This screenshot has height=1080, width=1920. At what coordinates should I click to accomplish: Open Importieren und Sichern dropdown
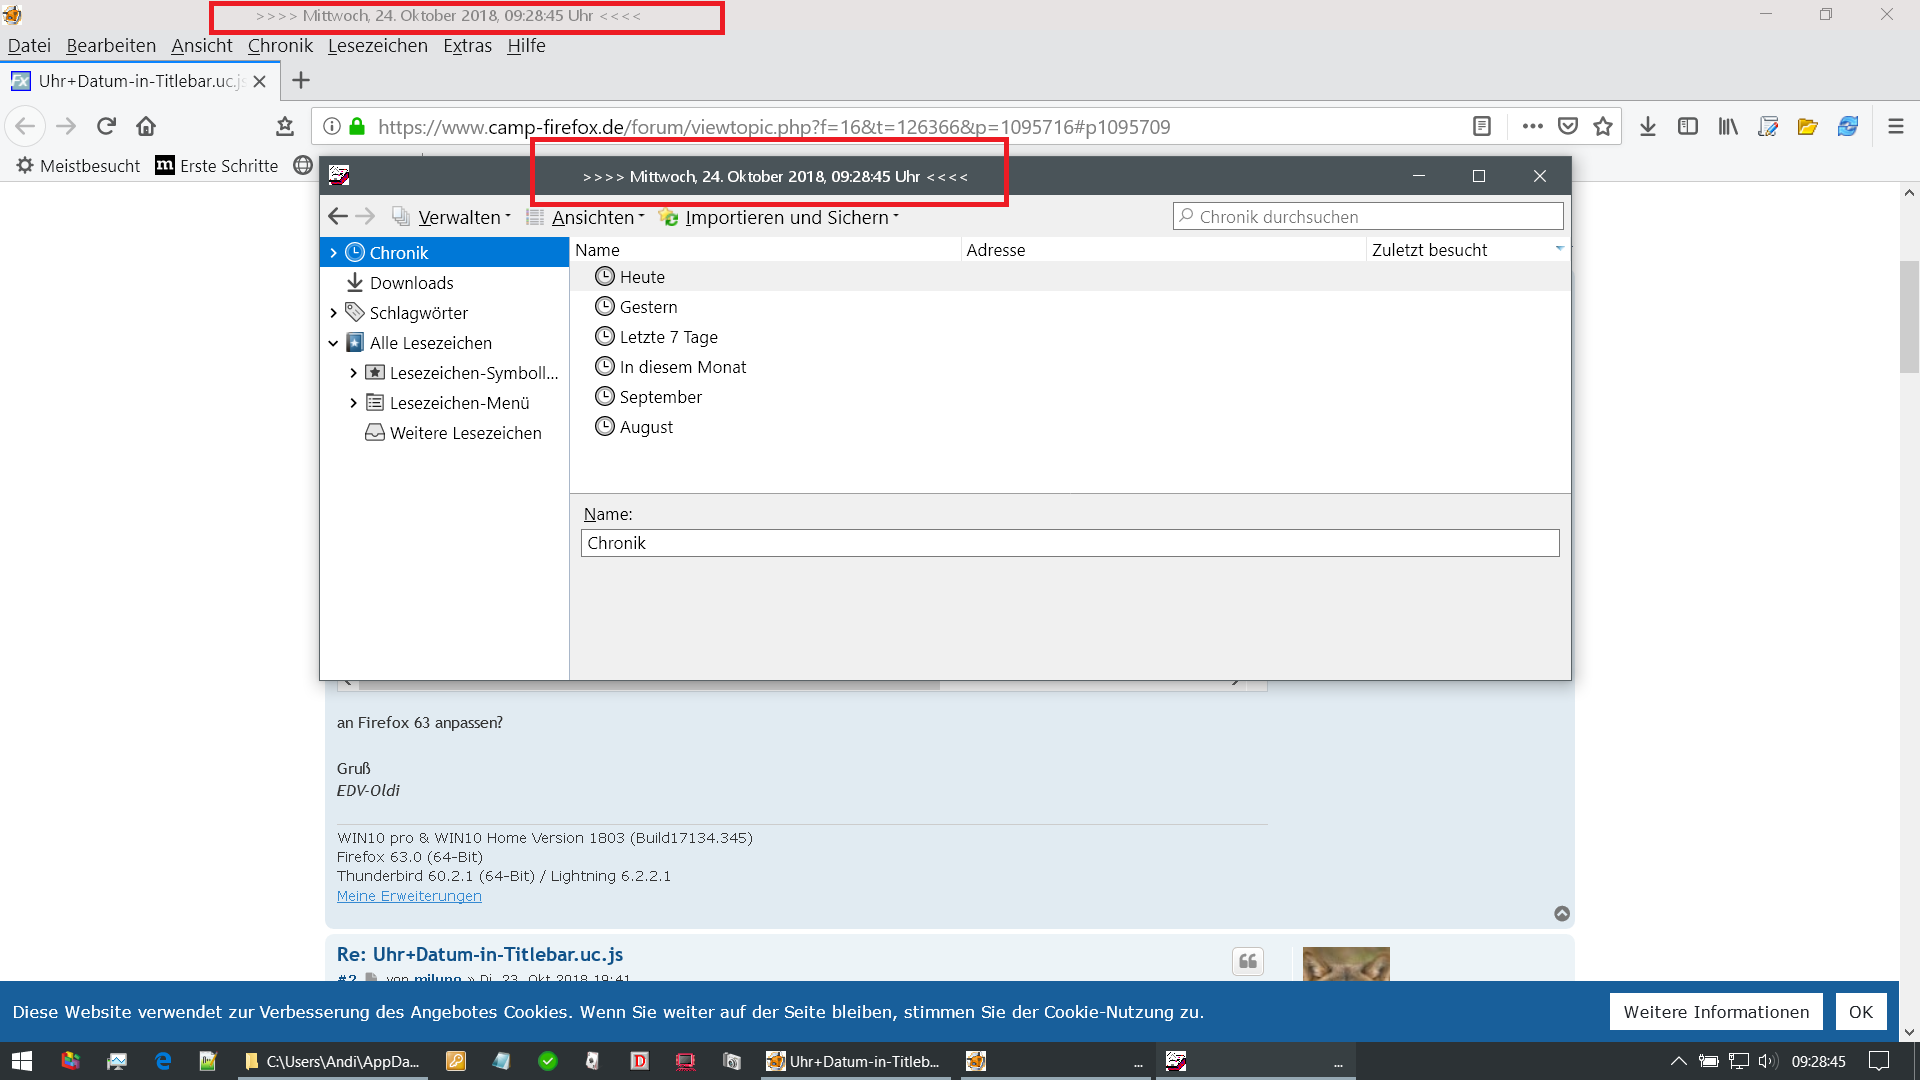point(790,217)
